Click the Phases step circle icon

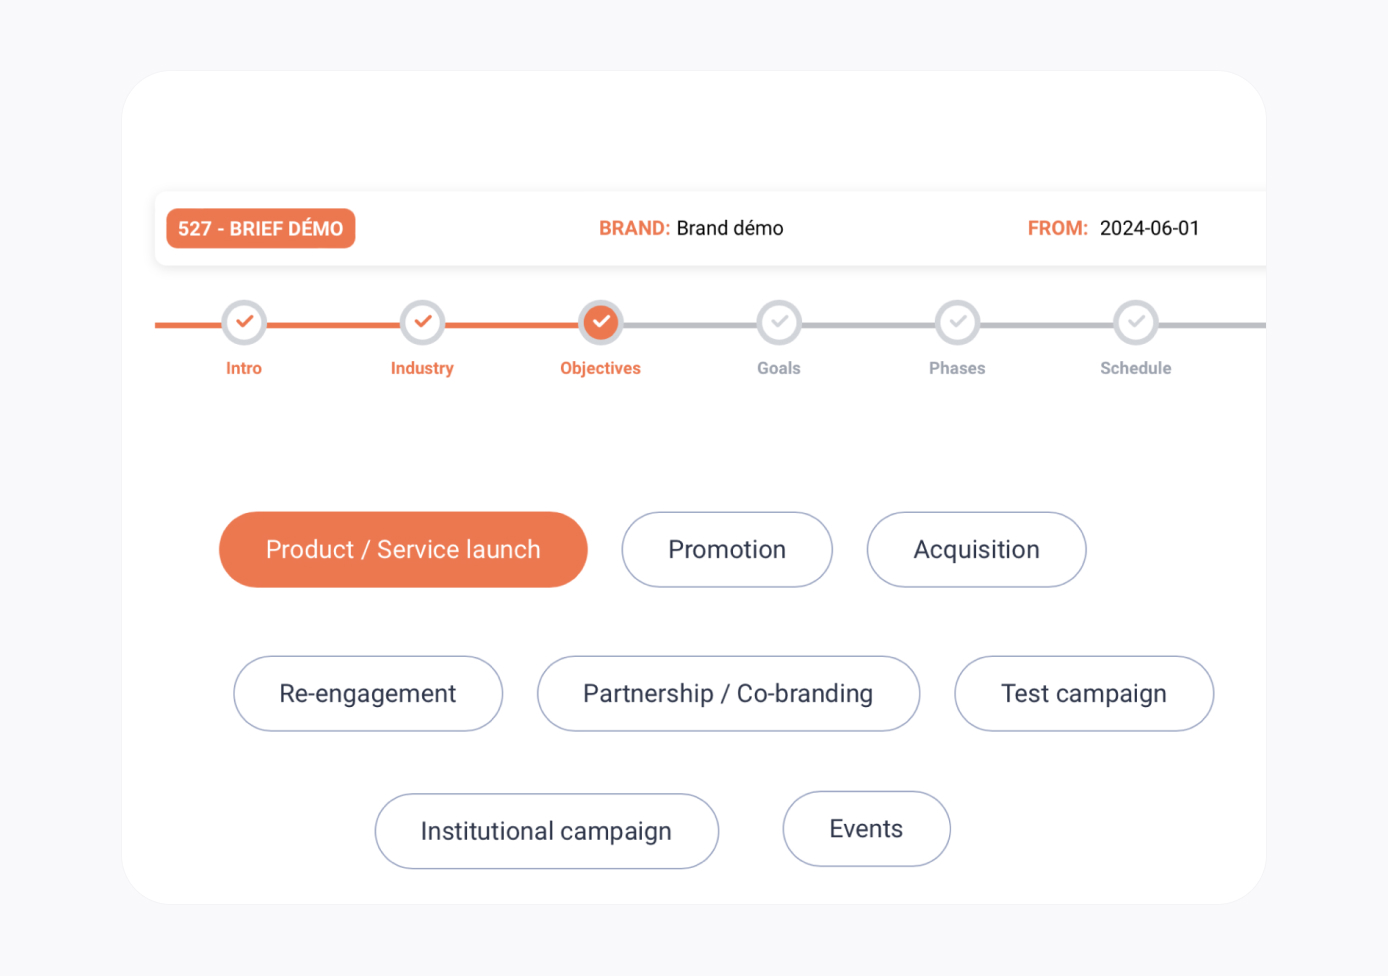(x=957, y=322)
